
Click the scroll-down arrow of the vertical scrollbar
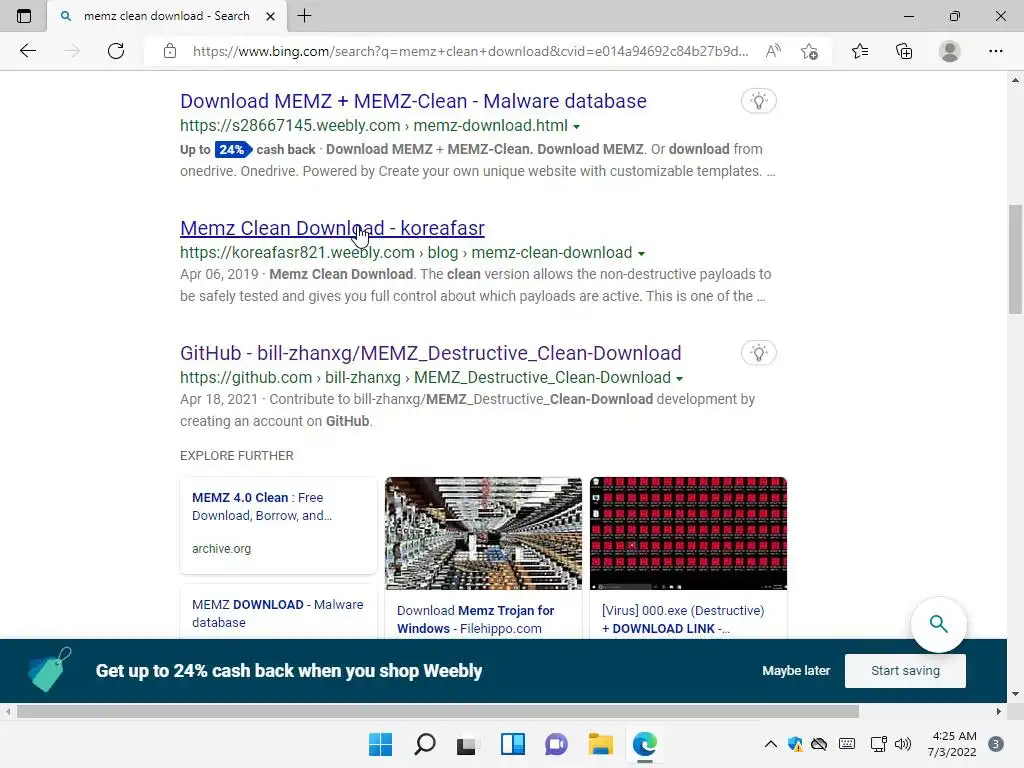(x=1015, y=694)
